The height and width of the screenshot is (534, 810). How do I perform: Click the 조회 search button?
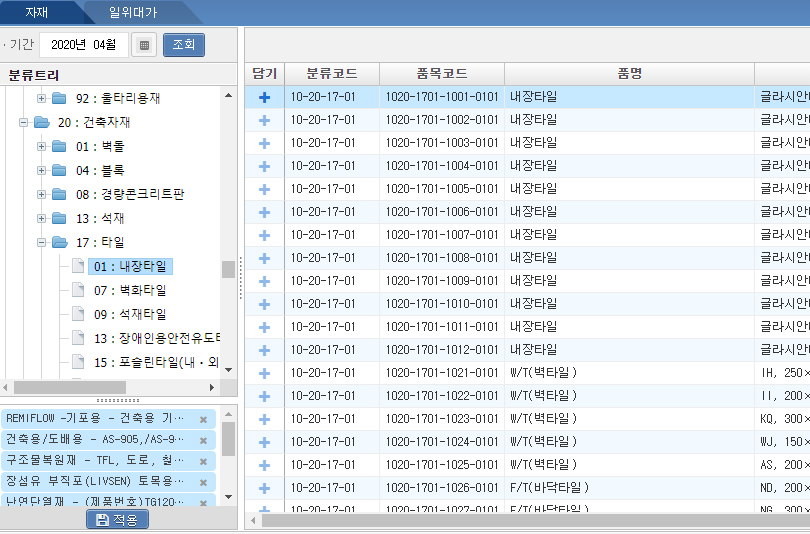[x=184, y=45]
